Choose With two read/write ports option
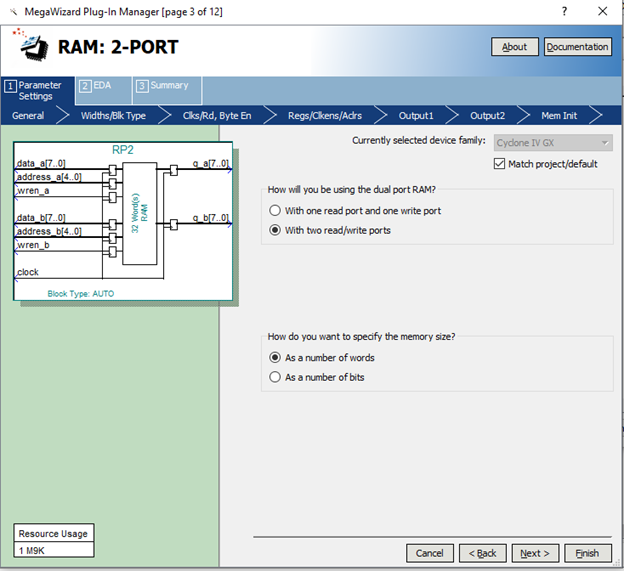This screenshot has width=624, height=571. [x=276, y=230]
